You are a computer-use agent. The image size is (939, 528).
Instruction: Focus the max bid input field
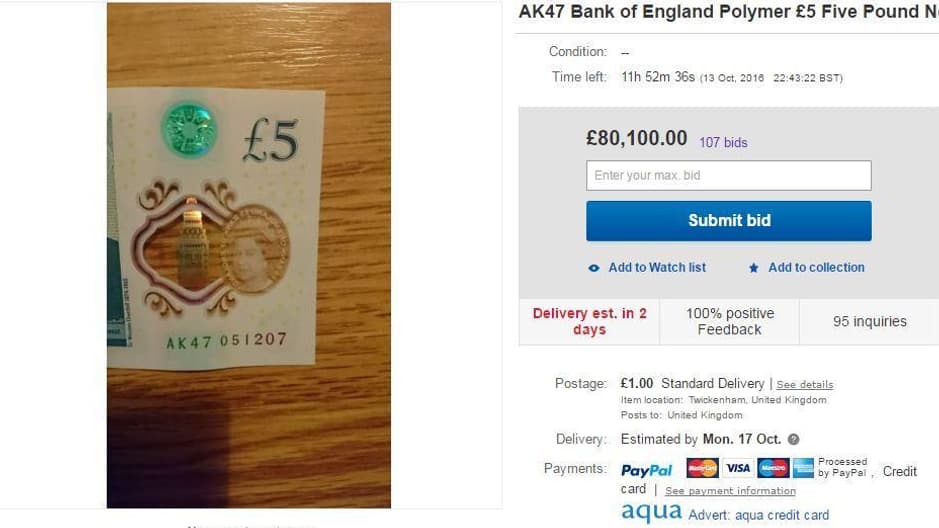[x=728, y=176]
